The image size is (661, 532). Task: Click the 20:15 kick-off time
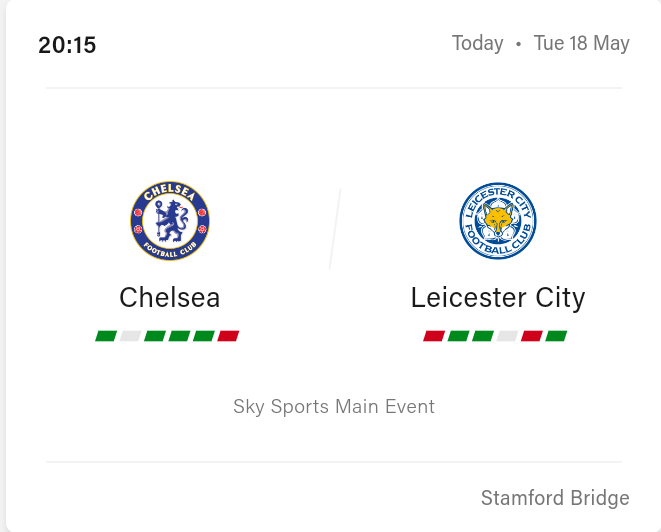(x=67, y=45)
